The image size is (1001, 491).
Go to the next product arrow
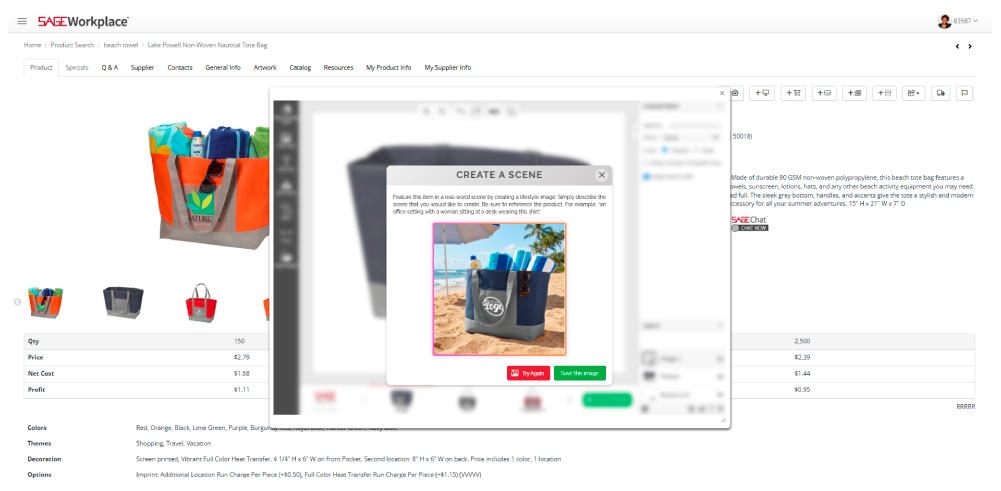tap(970, 46)
